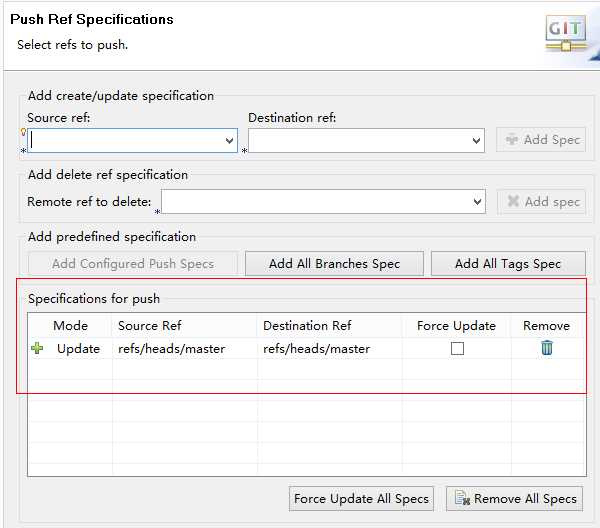Toggle Force Update checkbox for refs/heads/master
This screenshot has height=528, width=600.
[x=457, y=349]
